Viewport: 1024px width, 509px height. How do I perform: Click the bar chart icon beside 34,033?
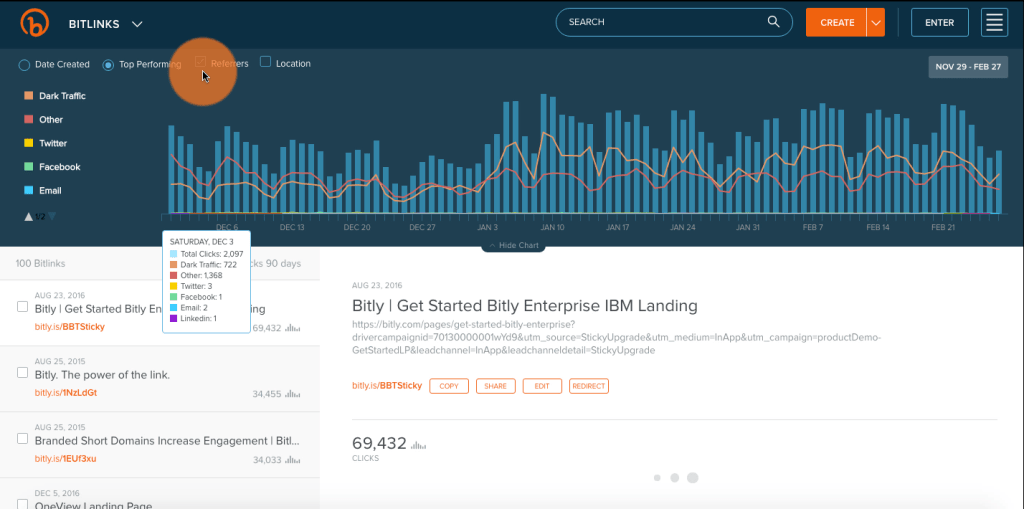(x=292, y=460)
